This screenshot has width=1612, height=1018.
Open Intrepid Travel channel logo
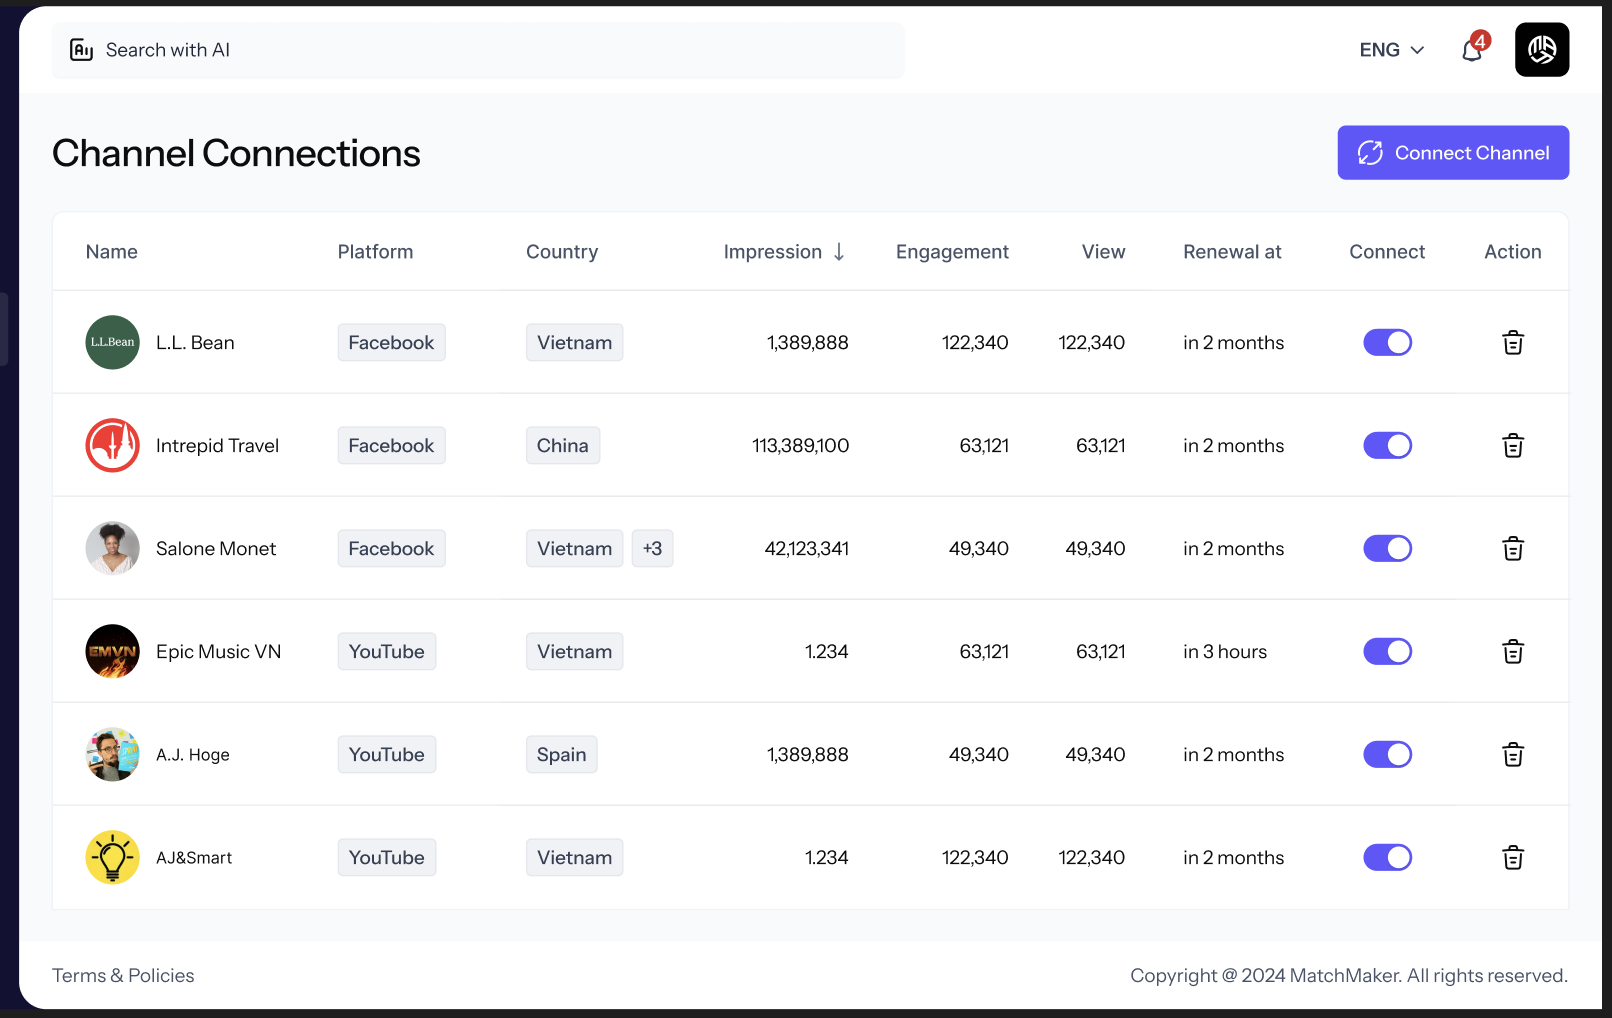[x=112, y=445]
